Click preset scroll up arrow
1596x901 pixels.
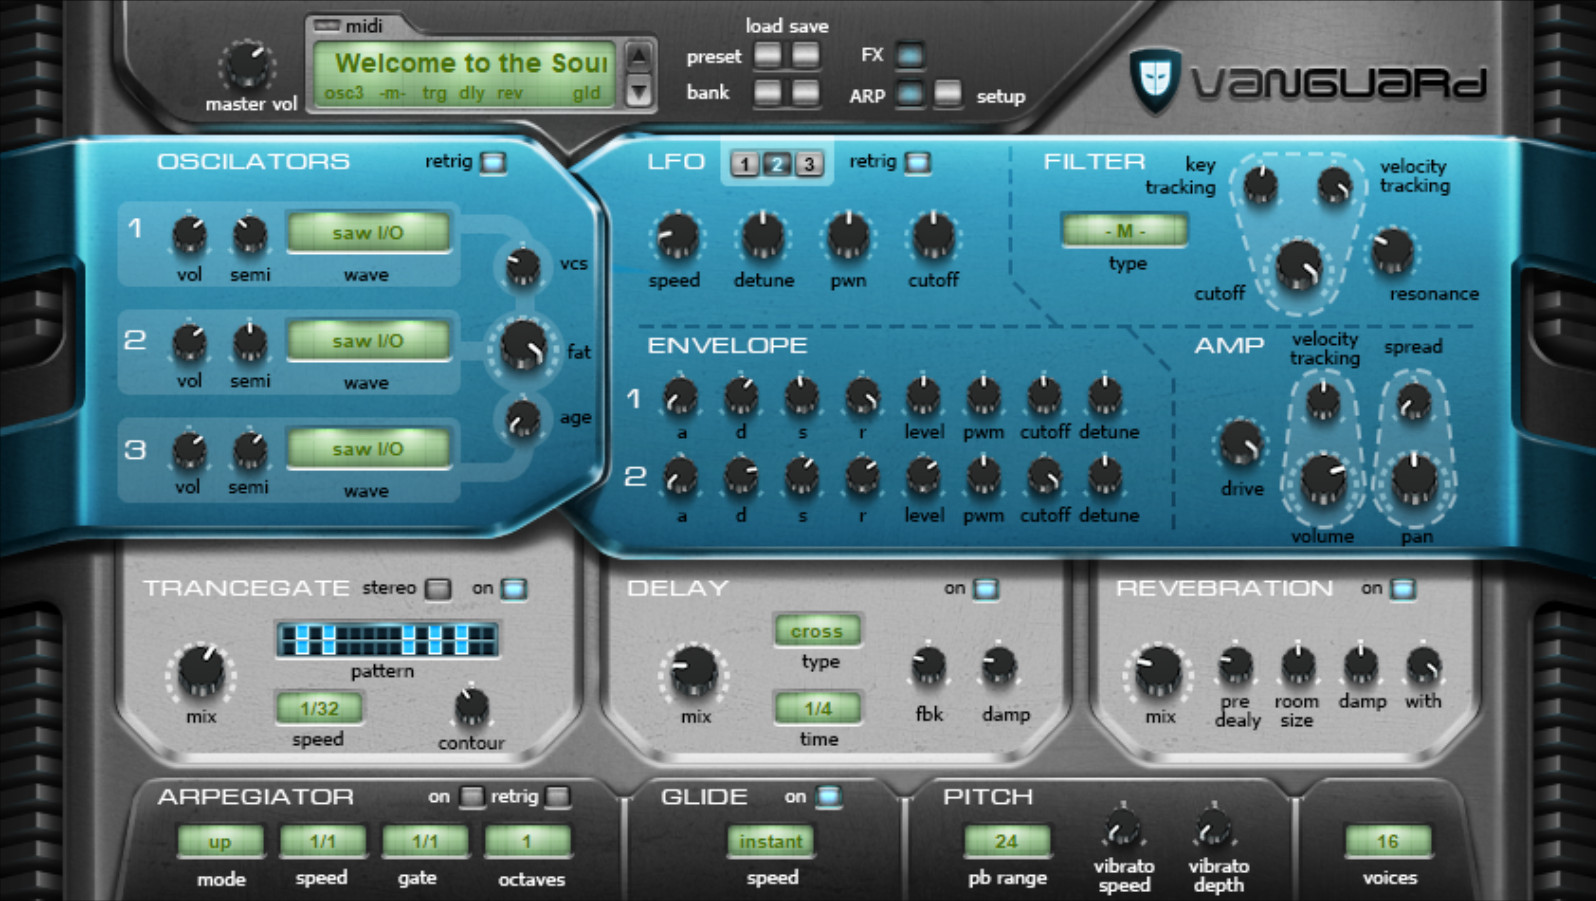[x=638, y=56]
